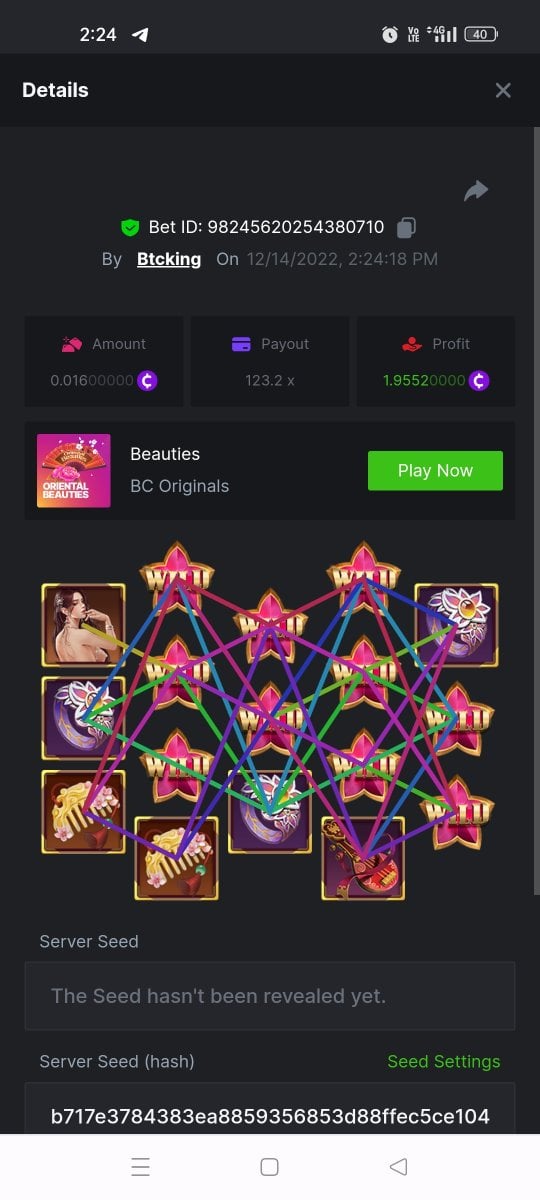This screenshot has height=1200, width=540.
Task: Tap the guitar instrument slot symbol
Action: 363,858
